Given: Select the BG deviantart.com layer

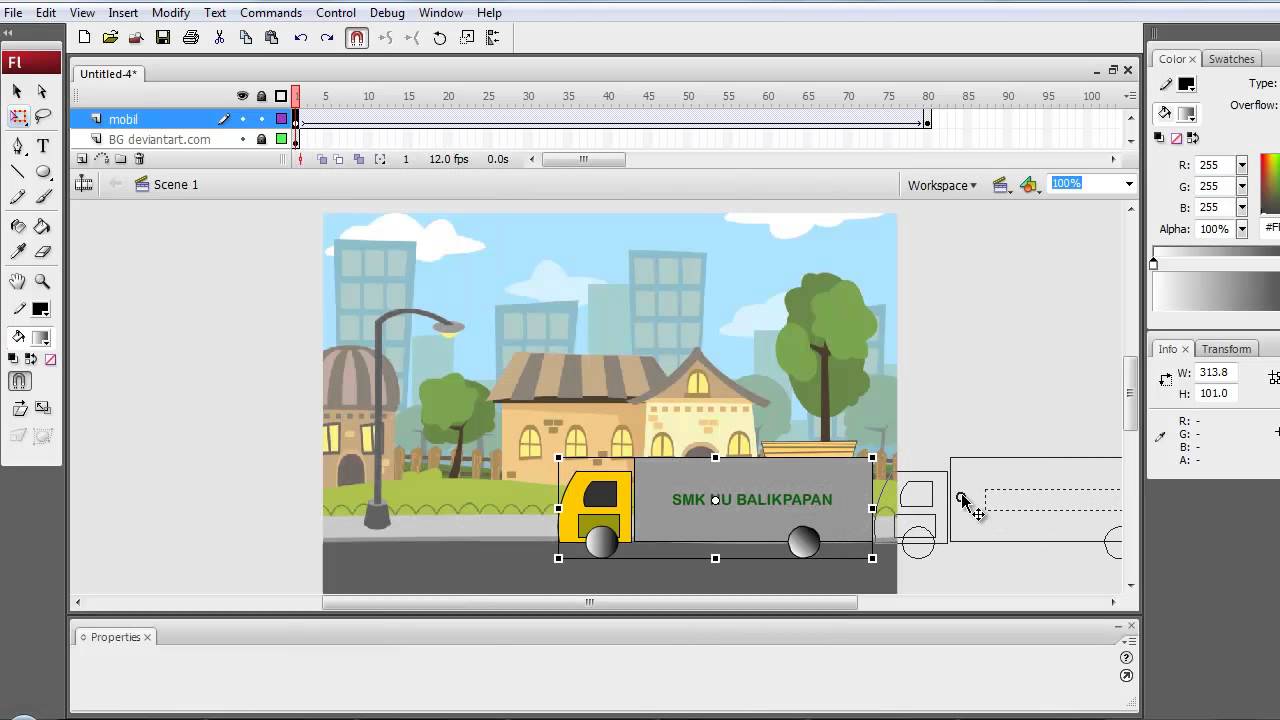Looking at the screenshot, I should pos(159,139).
